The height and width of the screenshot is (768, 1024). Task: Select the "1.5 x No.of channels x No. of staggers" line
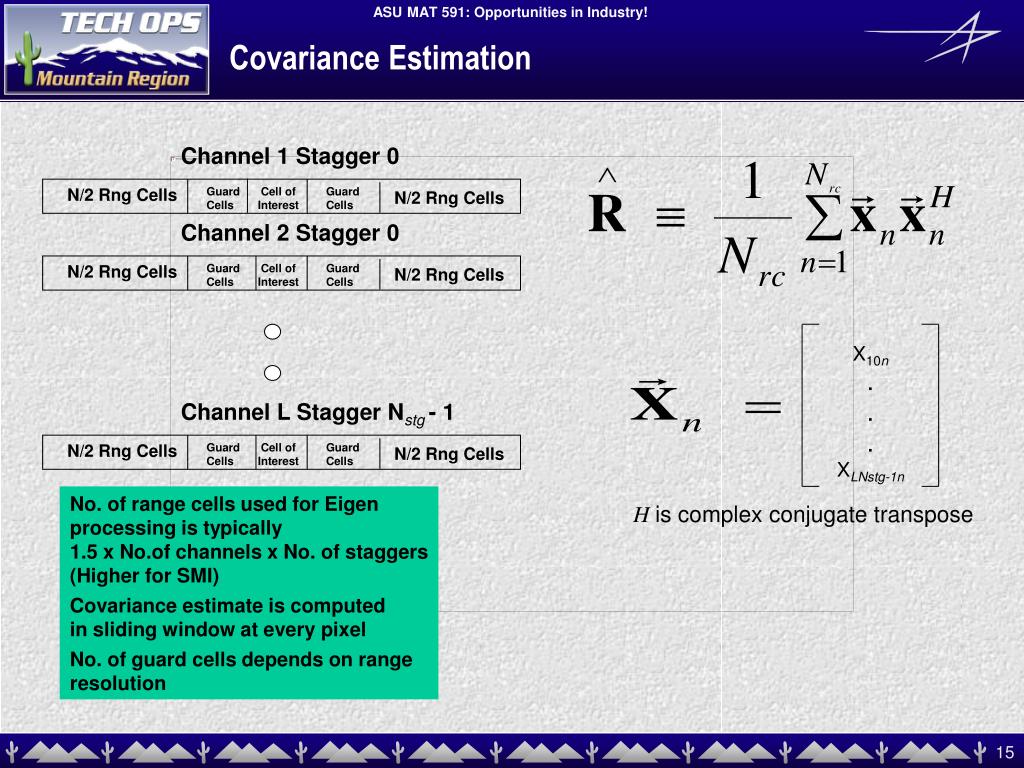pos(249,552)
